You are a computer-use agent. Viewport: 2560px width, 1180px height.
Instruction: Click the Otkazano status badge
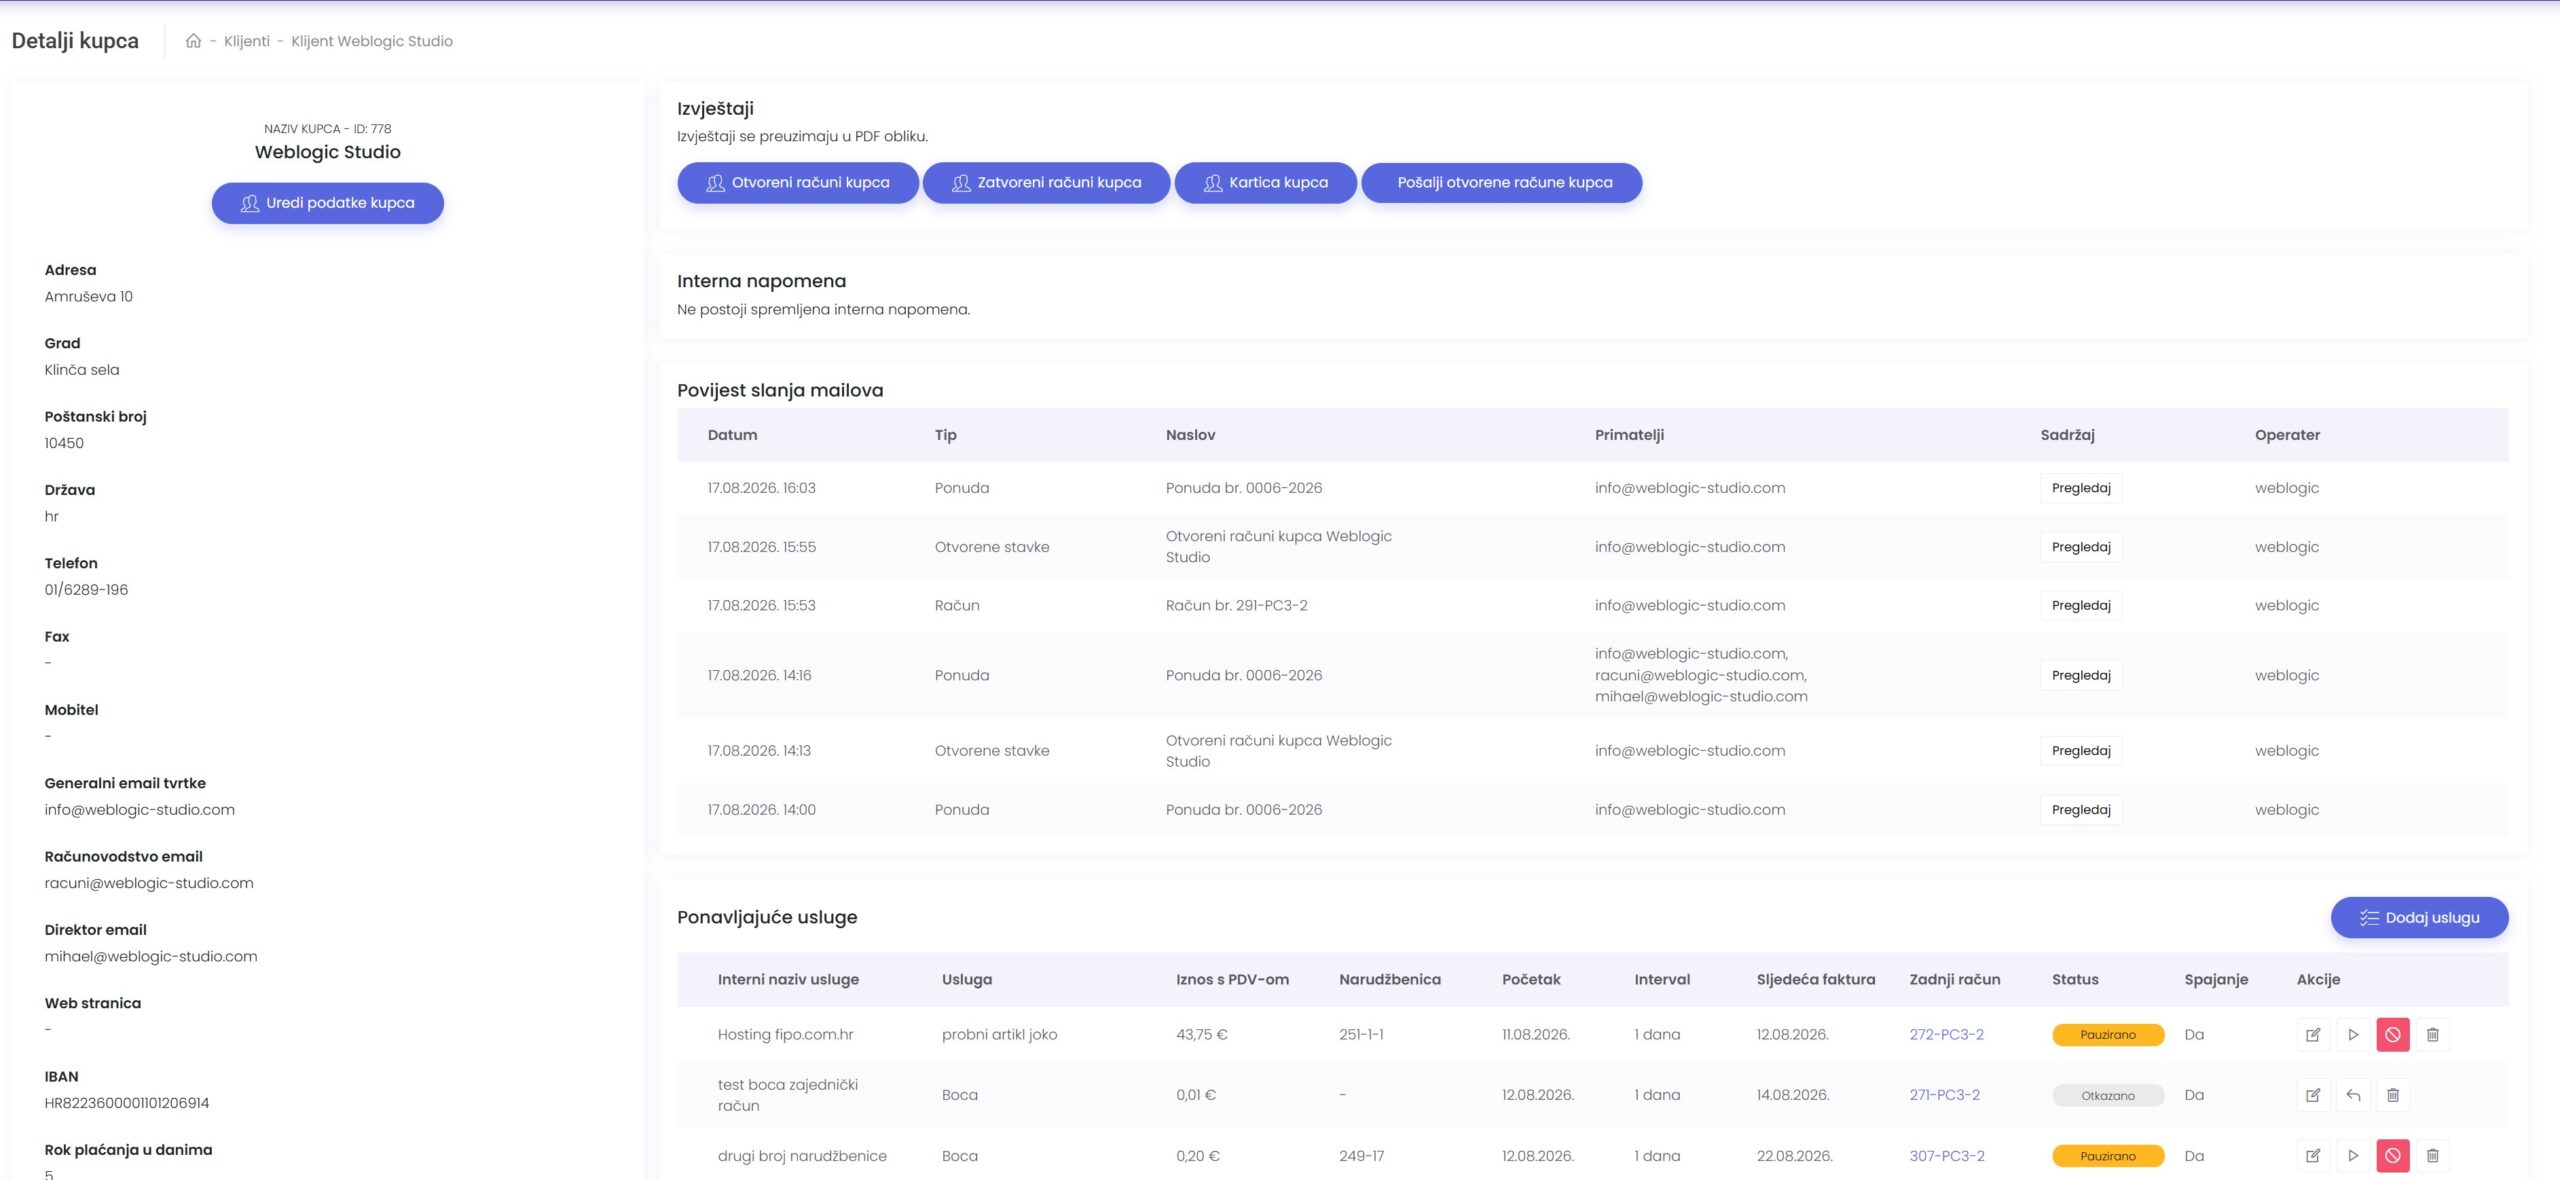coord(2108,1096)
